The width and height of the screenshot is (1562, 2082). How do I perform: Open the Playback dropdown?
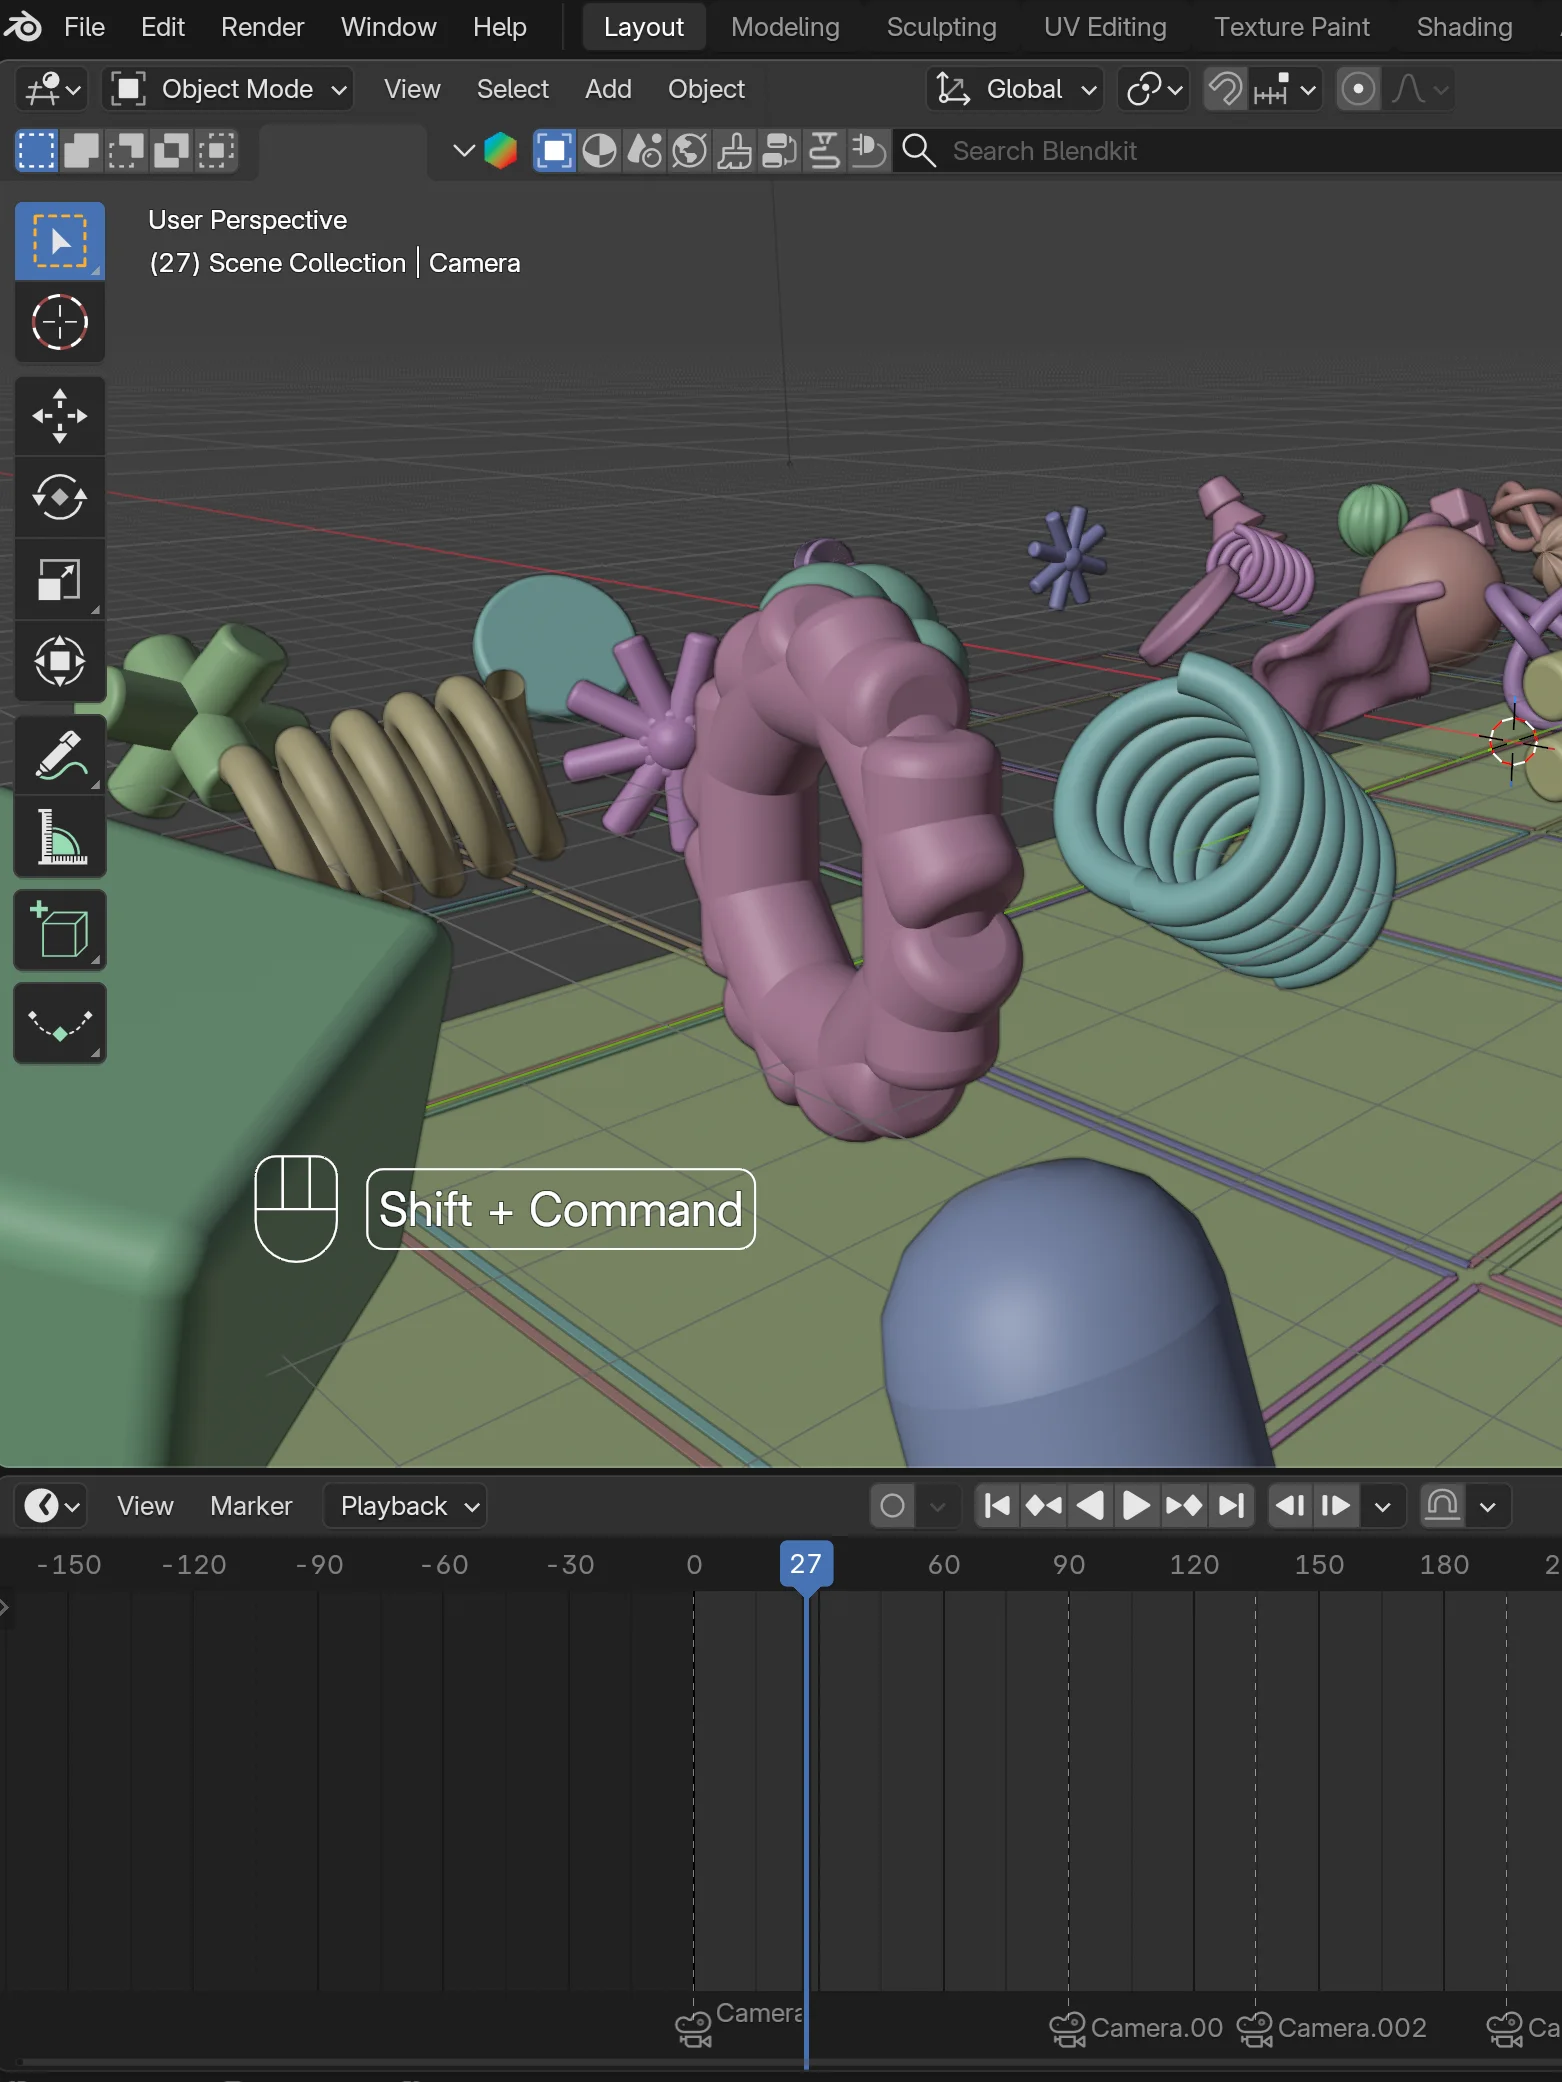(405, 1505)
